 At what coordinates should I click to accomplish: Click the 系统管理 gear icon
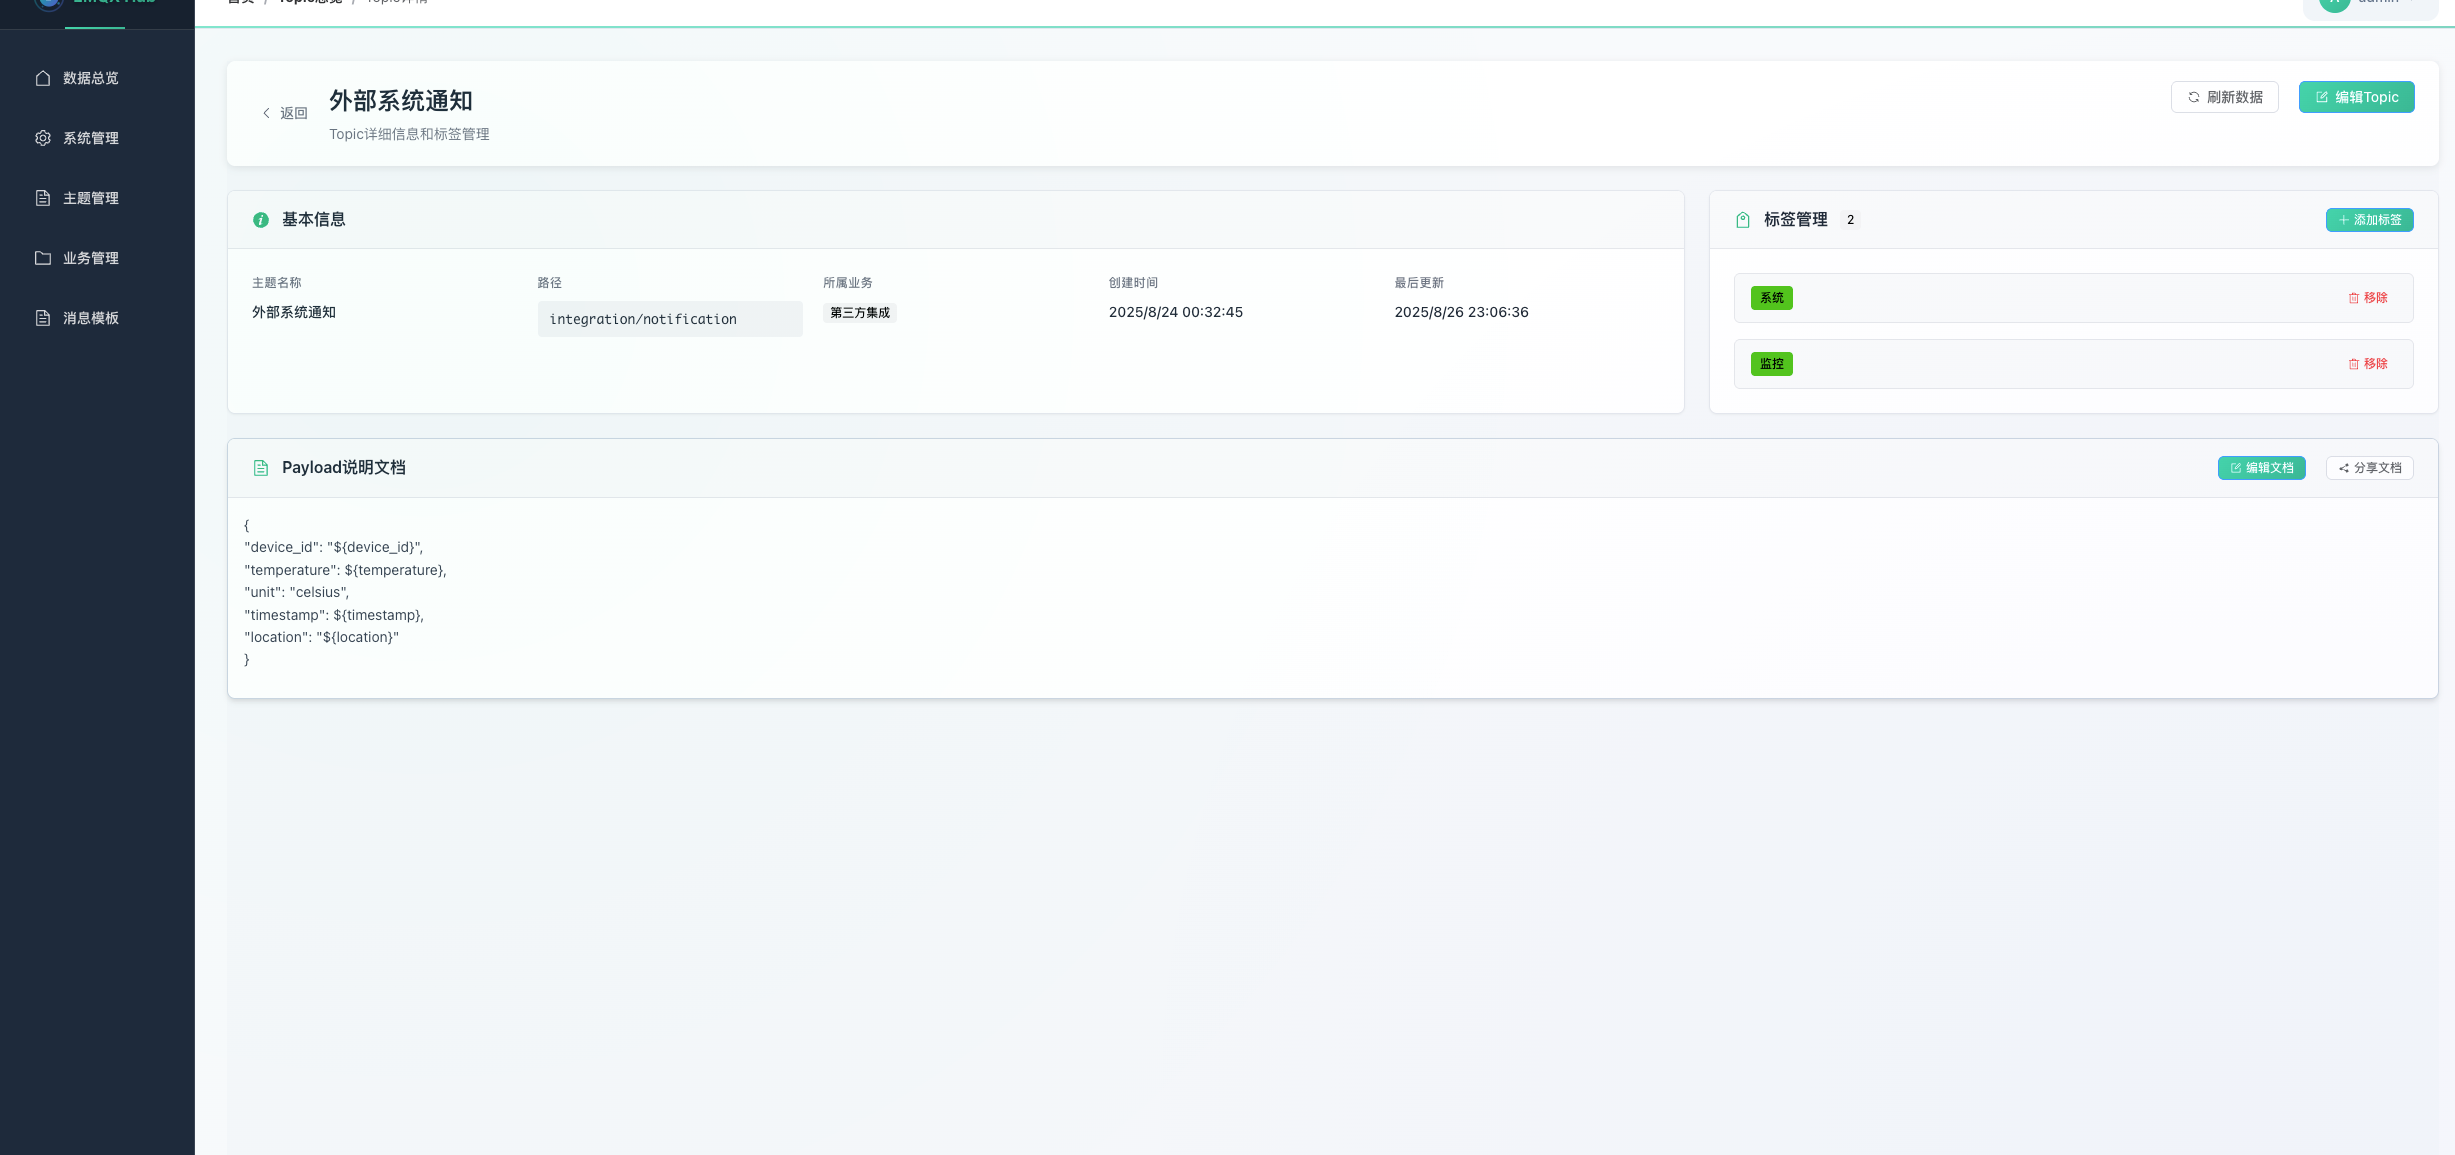click(43, 138)
